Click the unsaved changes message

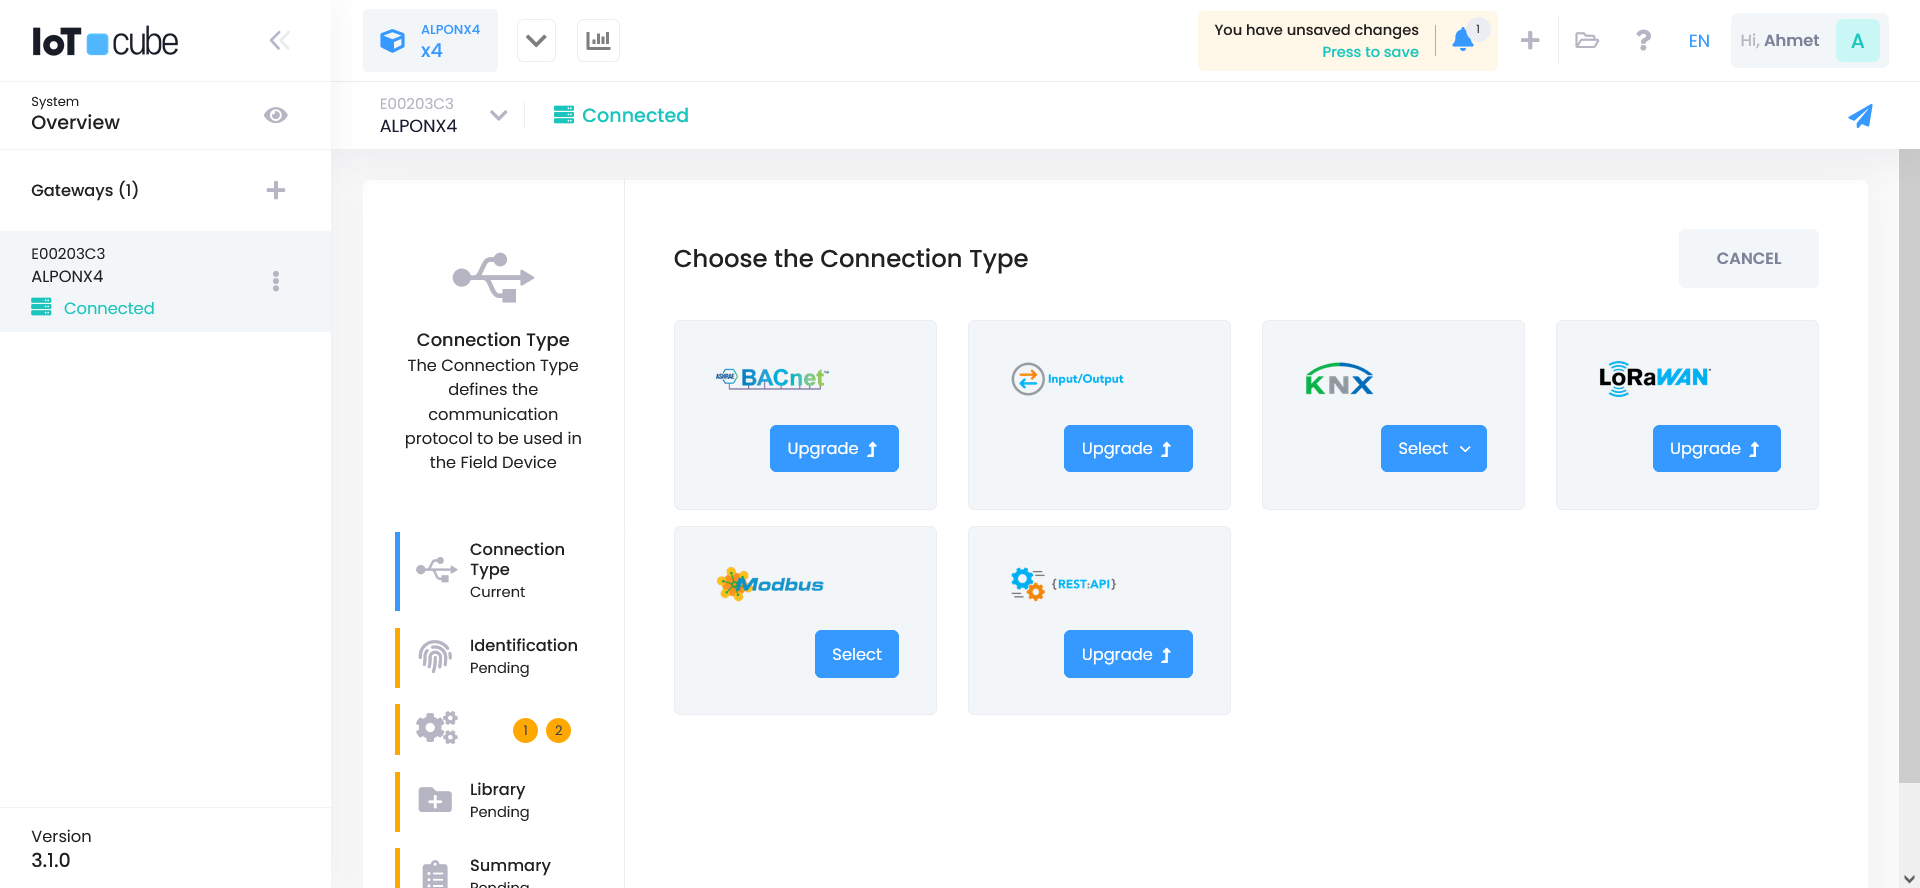tap(1316, 30)
